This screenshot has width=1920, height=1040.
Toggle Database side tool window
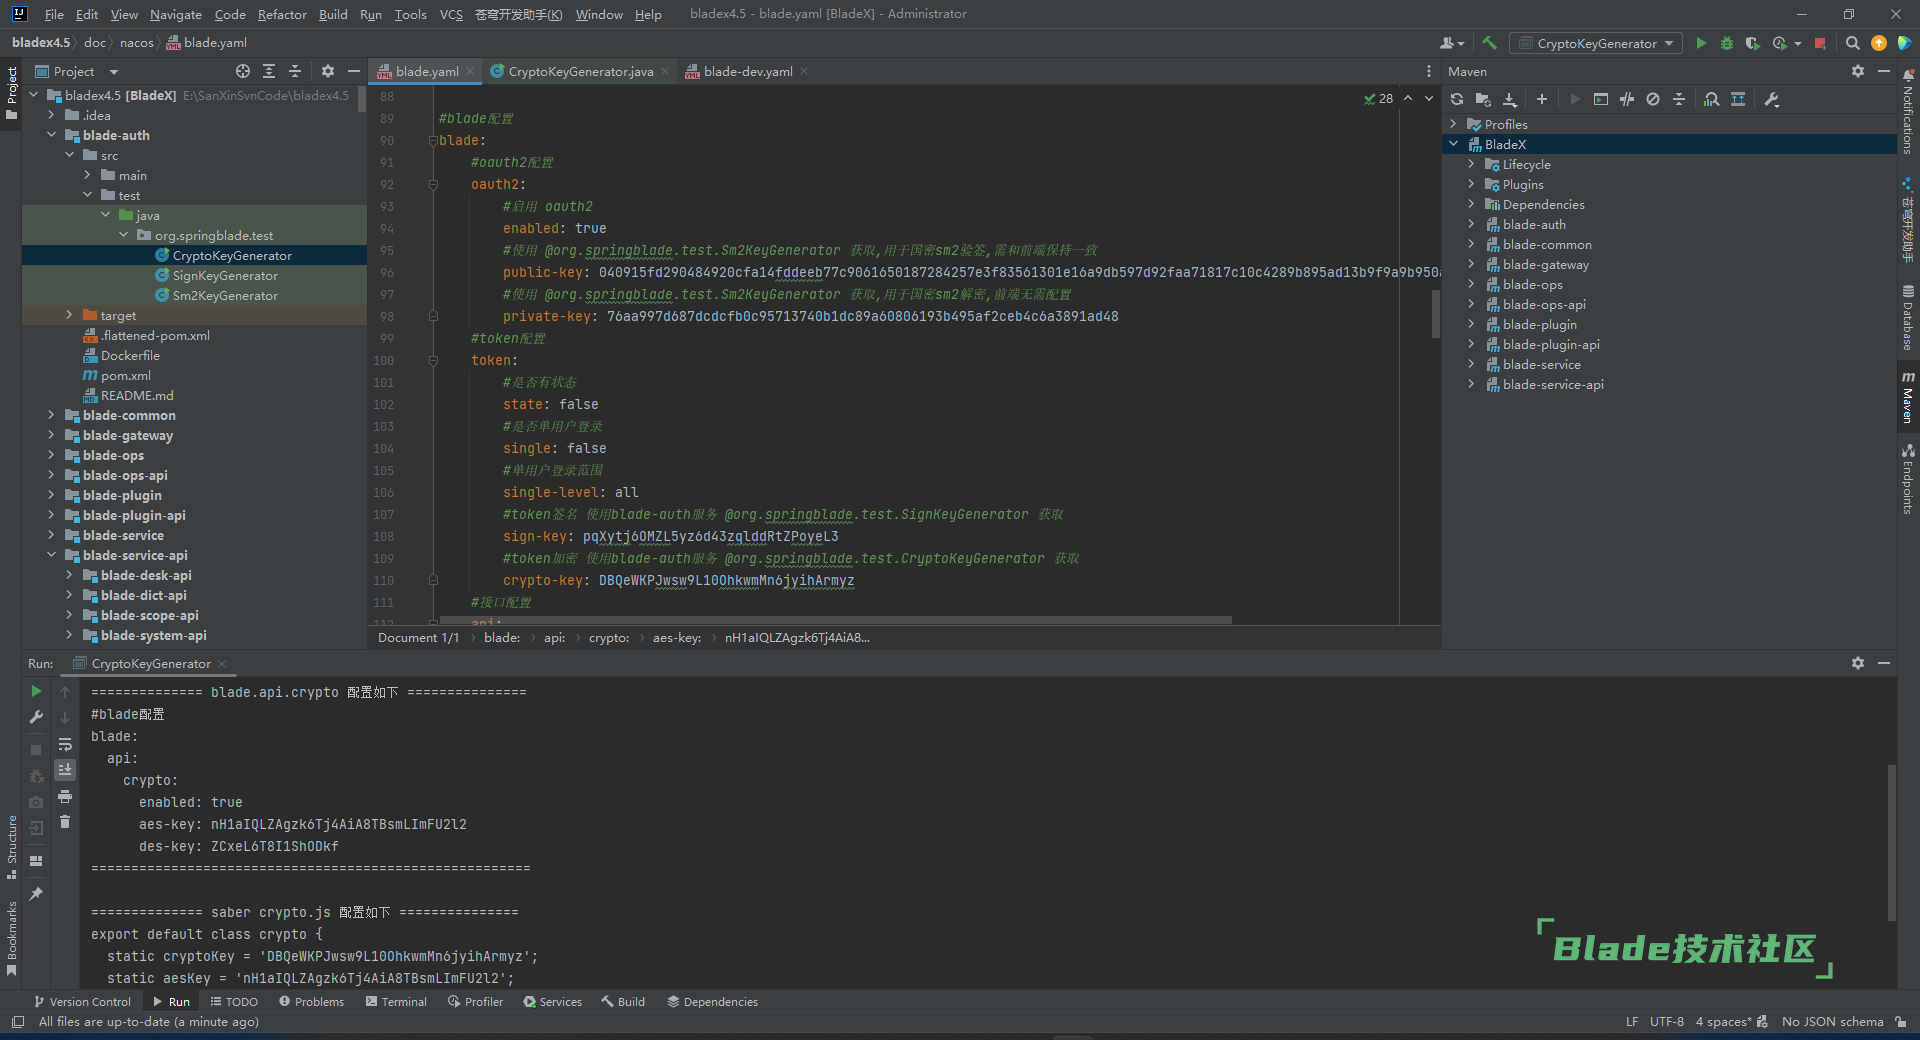1908,317
